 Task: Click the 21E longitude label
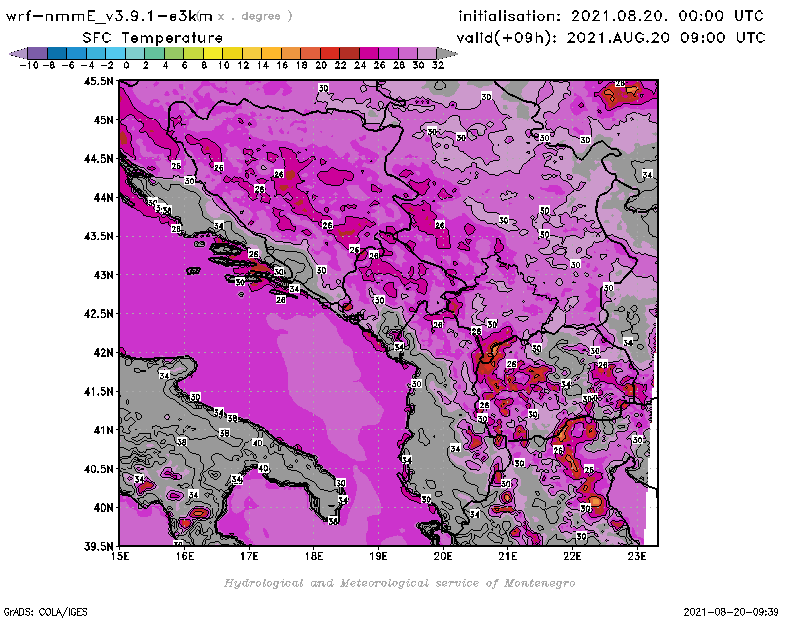coord(508,556)
